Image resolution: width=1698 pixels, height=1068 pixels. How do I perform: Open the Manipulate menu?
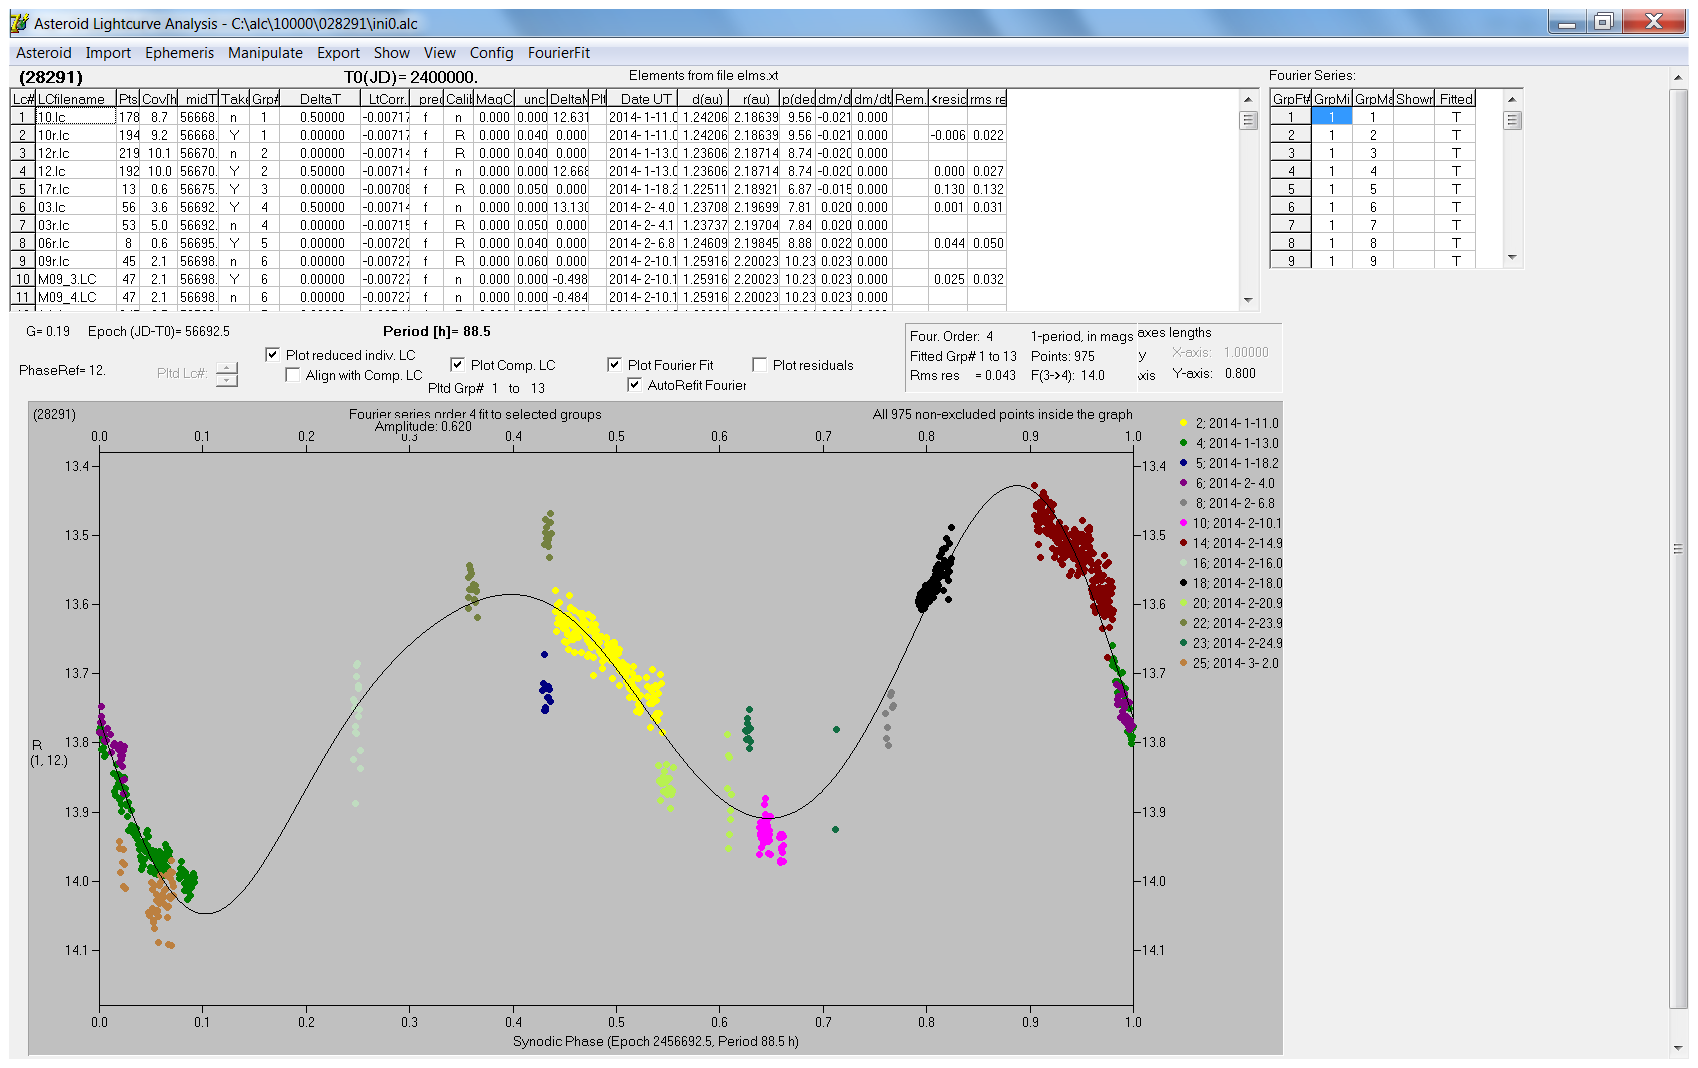[x=265, y=53]
